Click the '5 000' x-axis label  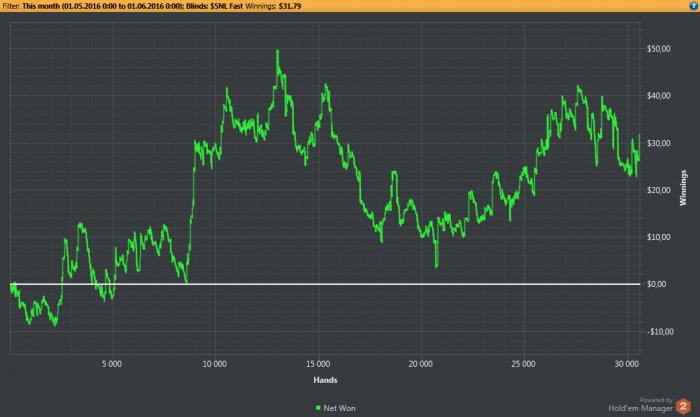pos(112,364)
